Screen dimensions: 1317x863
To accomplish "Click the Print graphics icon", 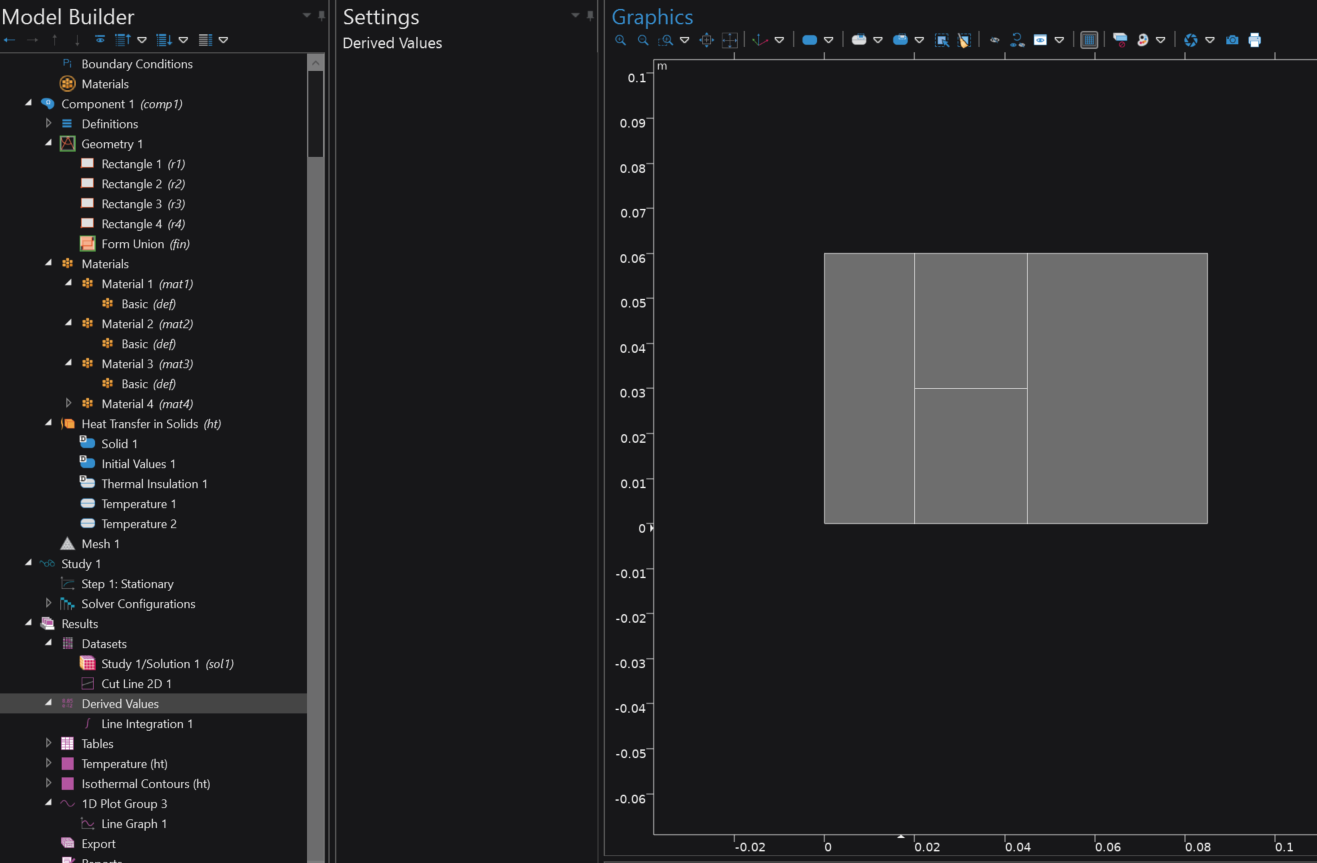I will click(x=1255, y=40).
